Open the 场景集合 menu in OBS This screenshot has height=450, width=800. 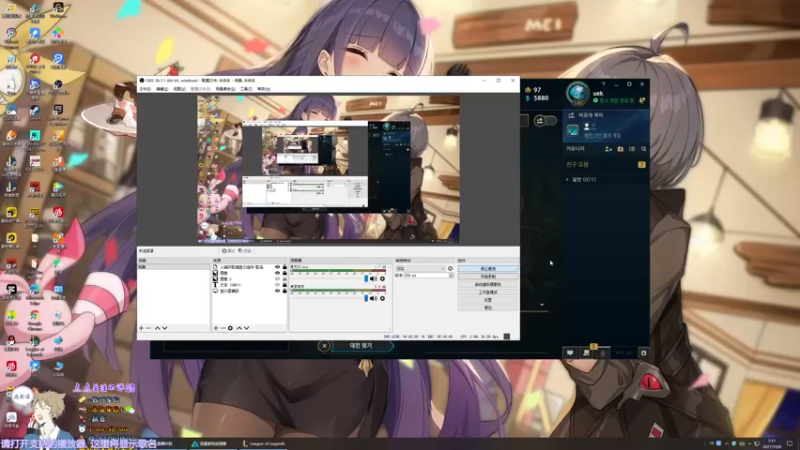[225, 89]
